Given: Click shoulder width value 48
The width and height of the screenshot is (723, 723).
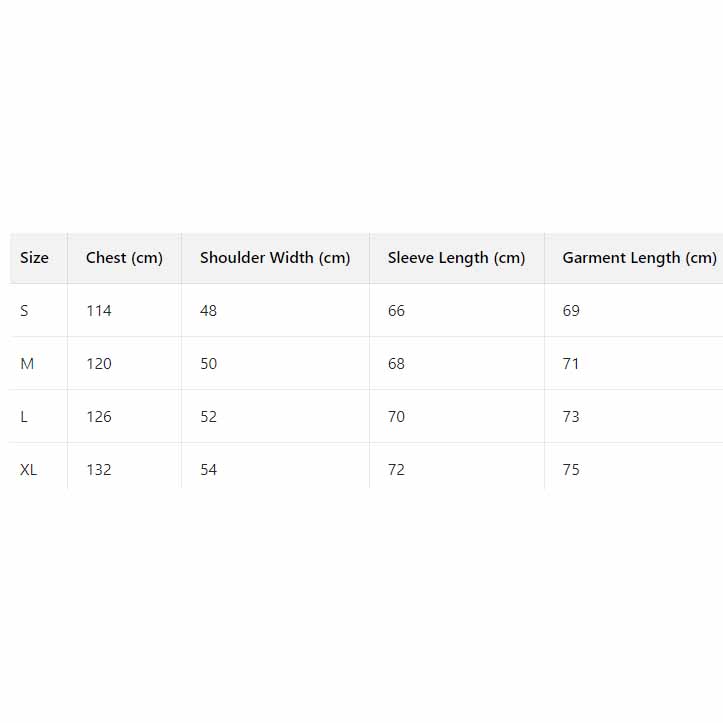Looking at the screenshot, I should [208, 311].
